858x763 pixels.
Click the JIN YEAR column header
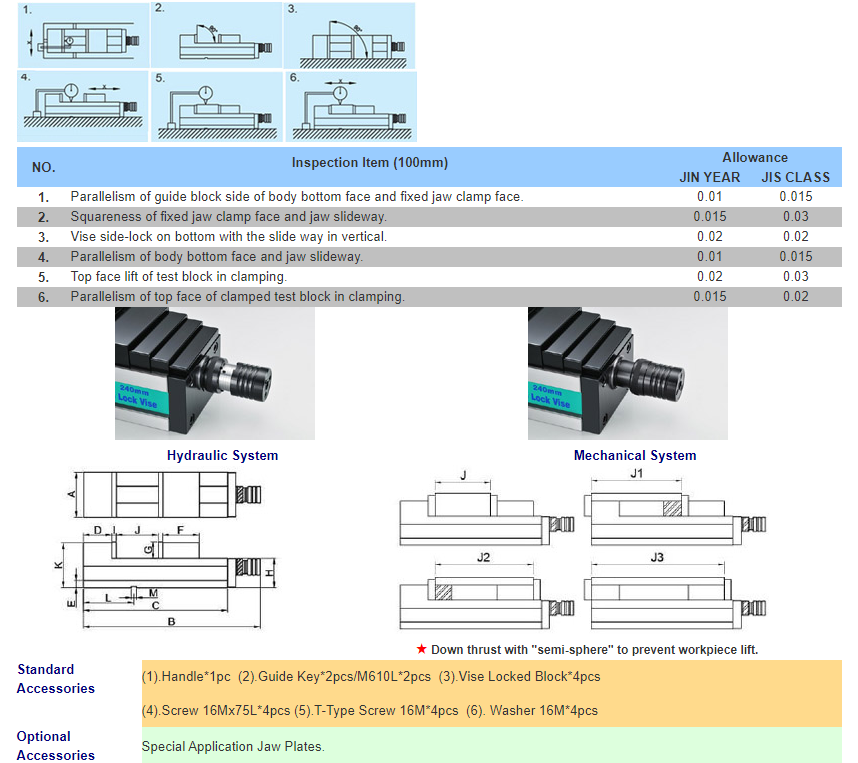coord(710,177)
